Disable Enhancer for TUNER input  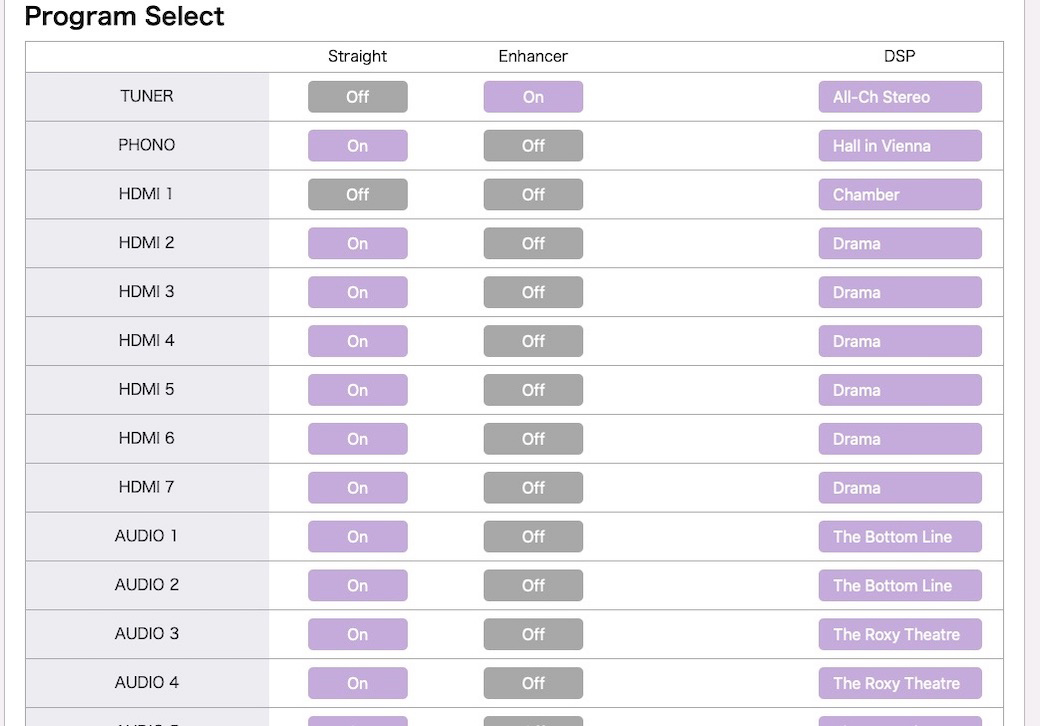[533, 97]
